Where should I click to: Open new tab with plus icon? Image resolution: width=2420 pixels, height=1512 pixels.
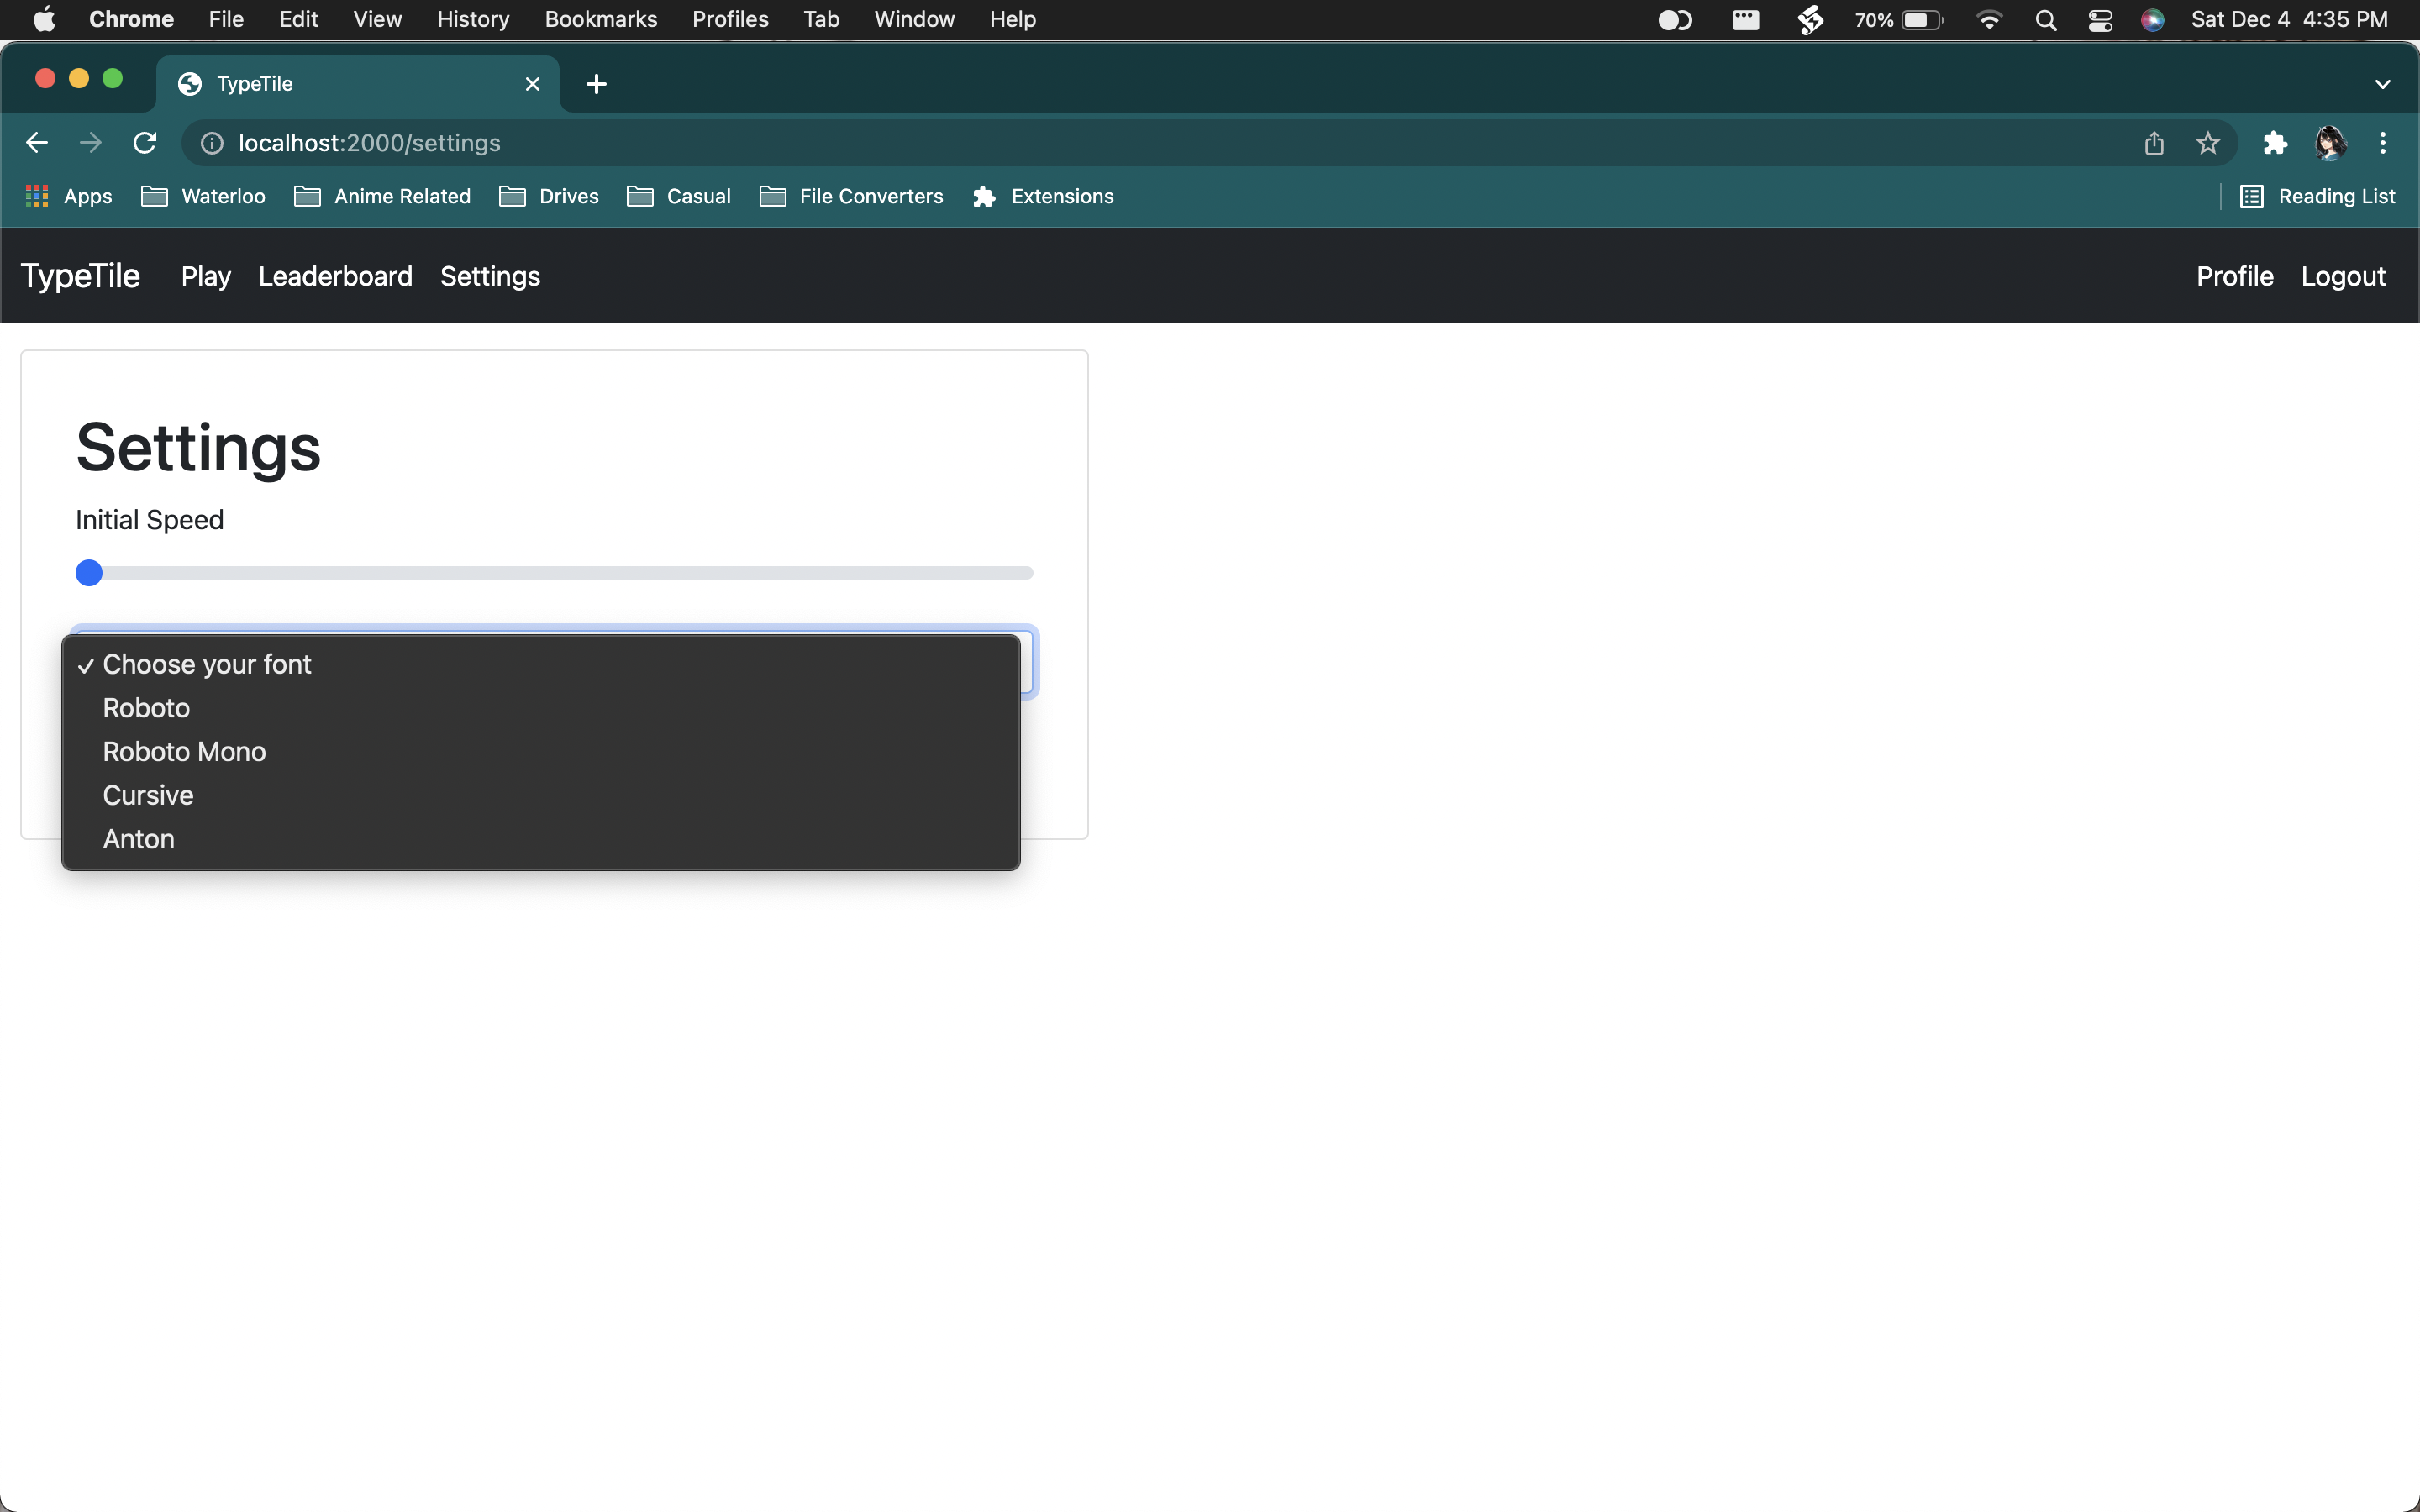click(x=596, y=84)
